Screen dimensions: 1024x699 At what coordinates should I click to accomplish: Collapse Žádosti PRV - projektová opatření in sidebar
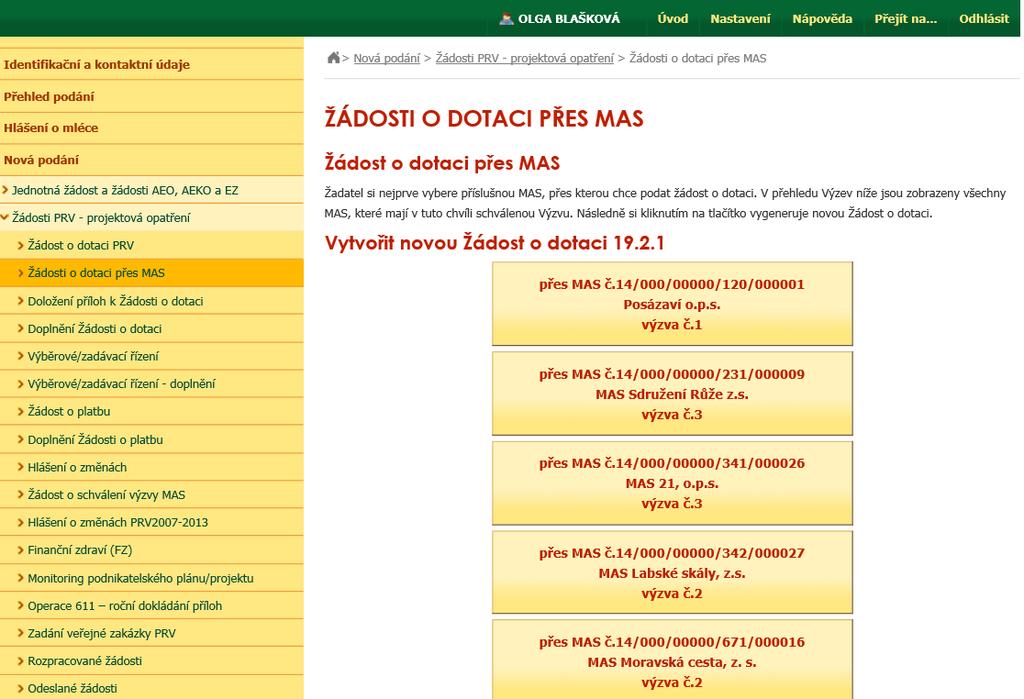click(x=152, y=218)
